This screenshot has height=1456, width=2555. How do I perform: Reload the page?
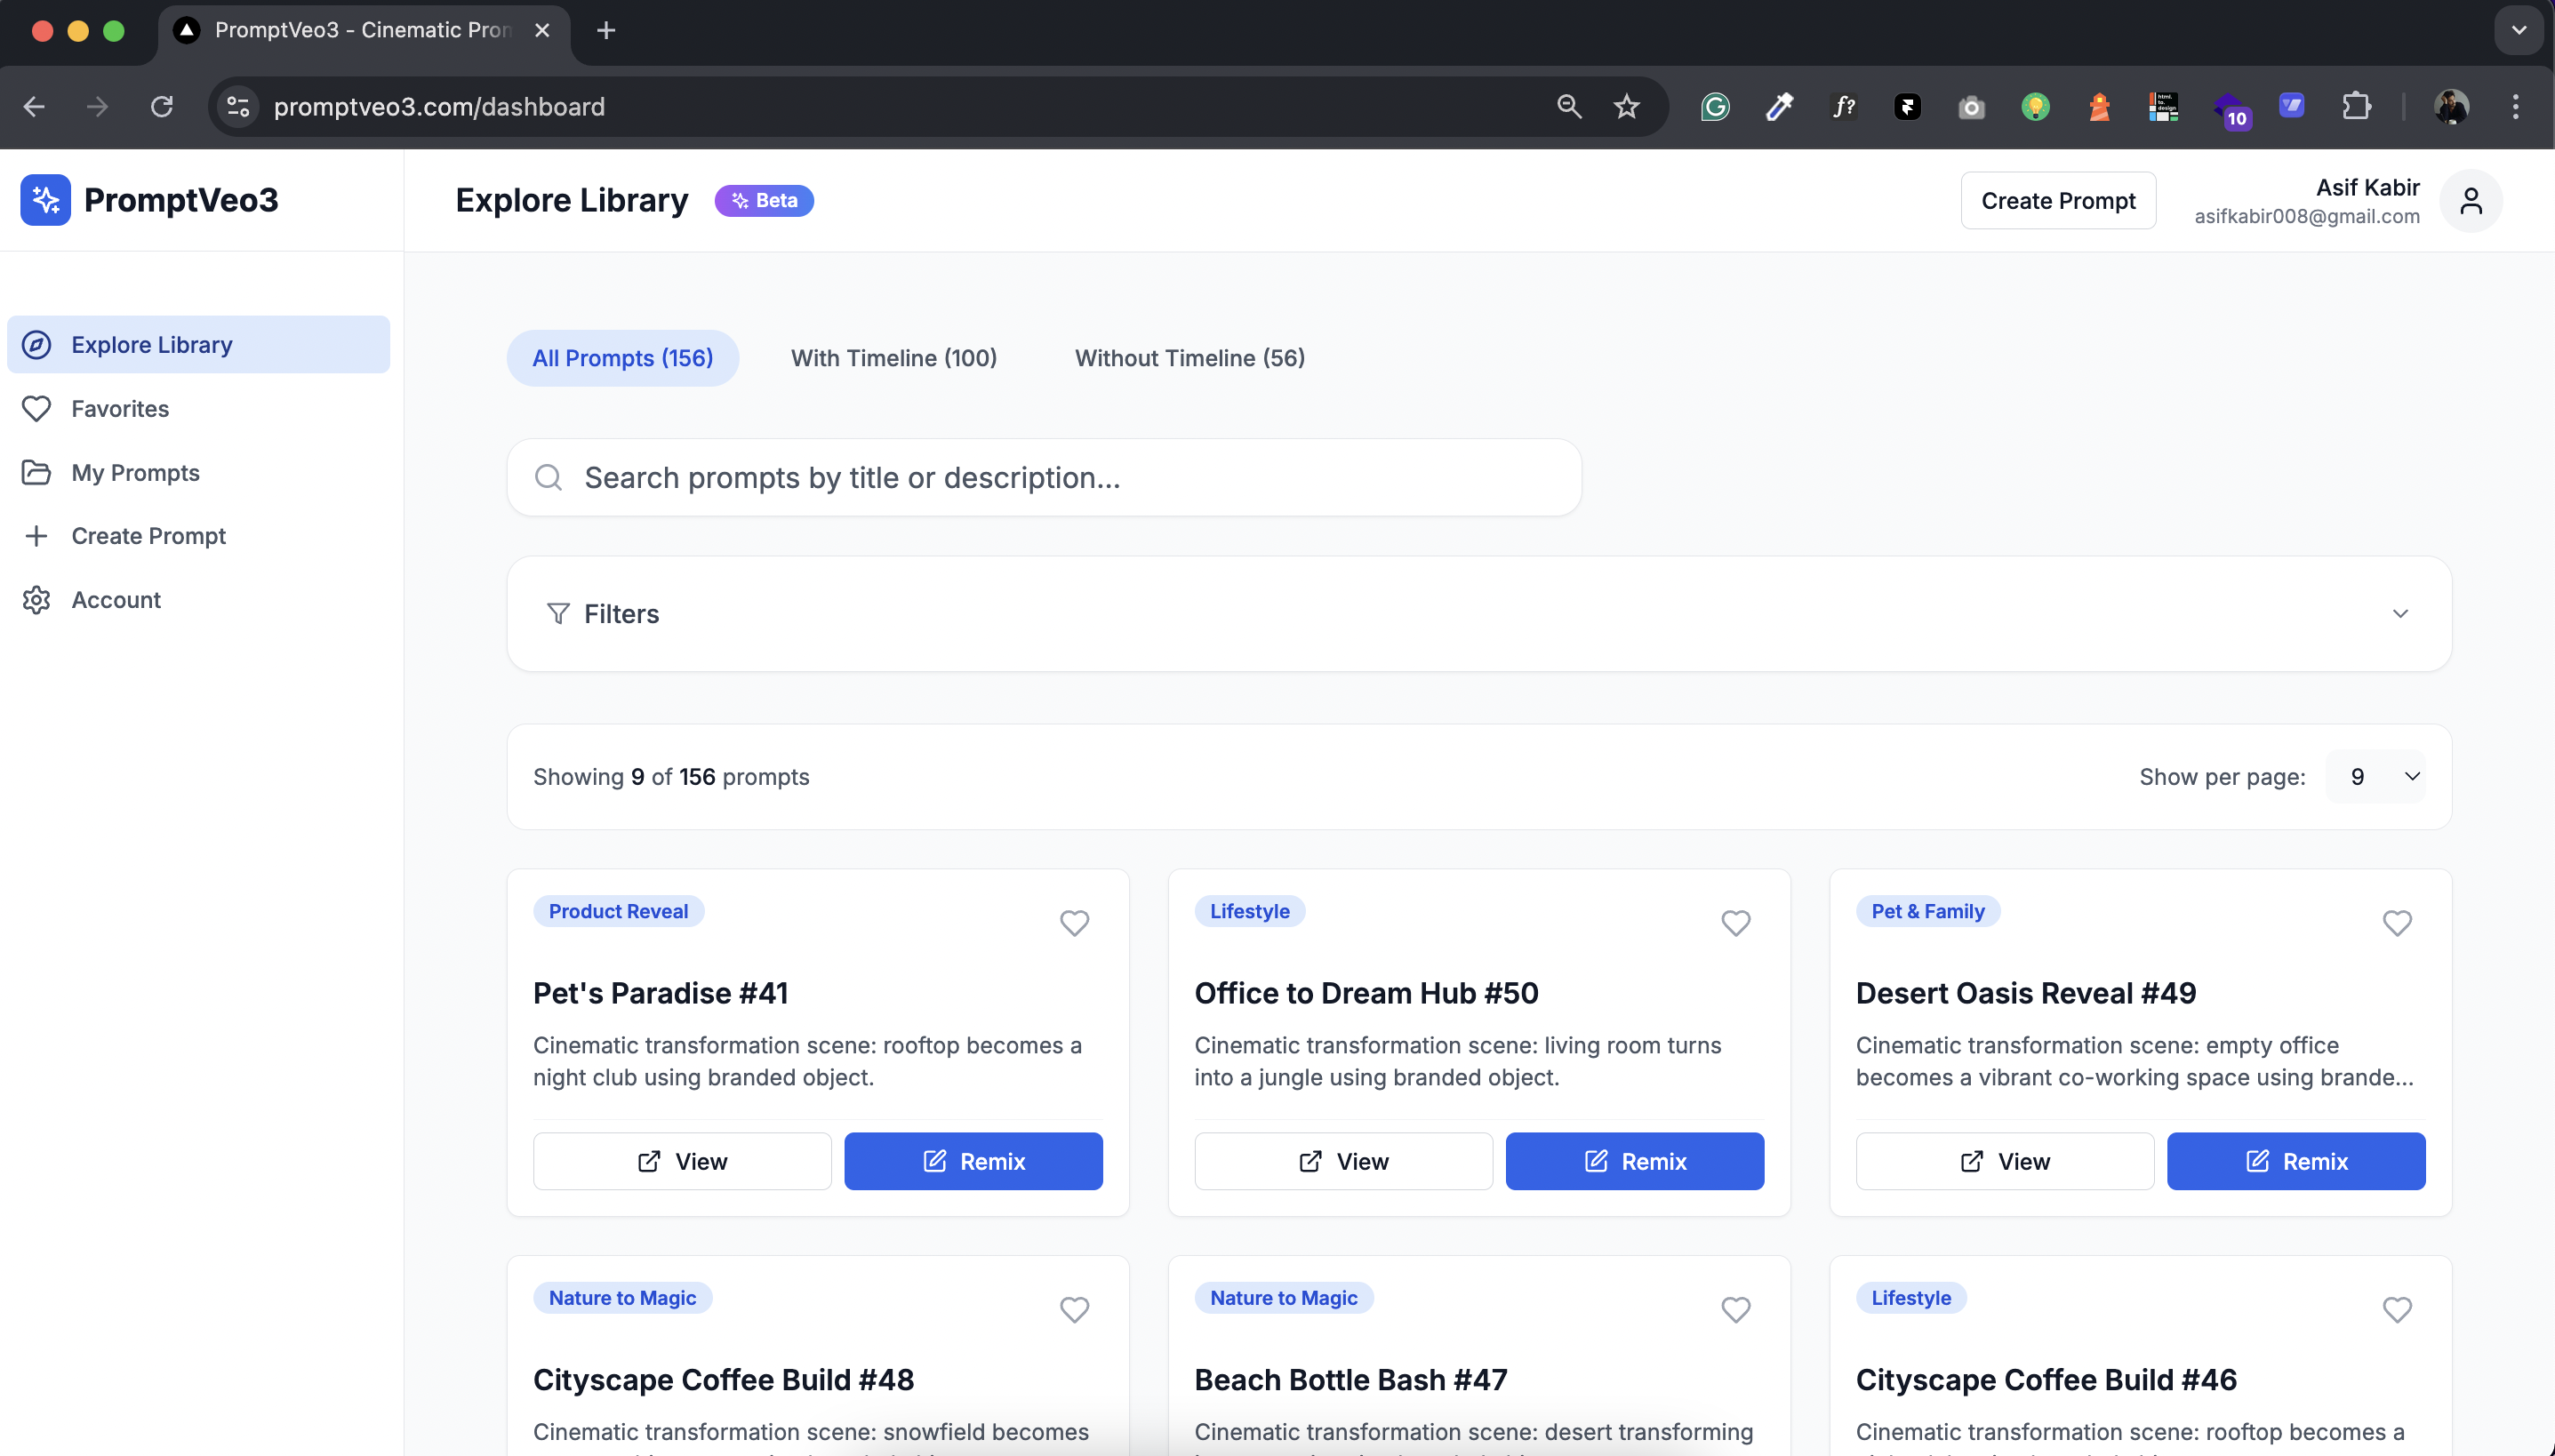point(162,106)
